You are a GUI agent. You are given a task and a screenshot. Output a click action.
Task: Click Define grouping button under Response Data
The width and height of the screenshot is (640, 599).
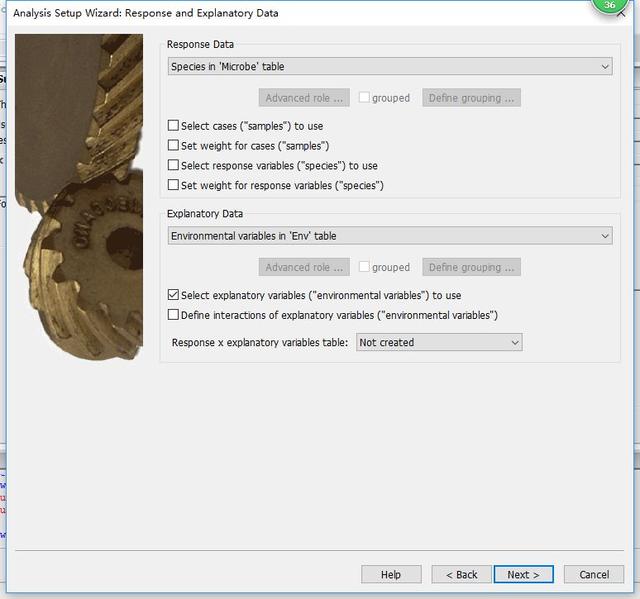pyautogui.click(x=471, y=98)
